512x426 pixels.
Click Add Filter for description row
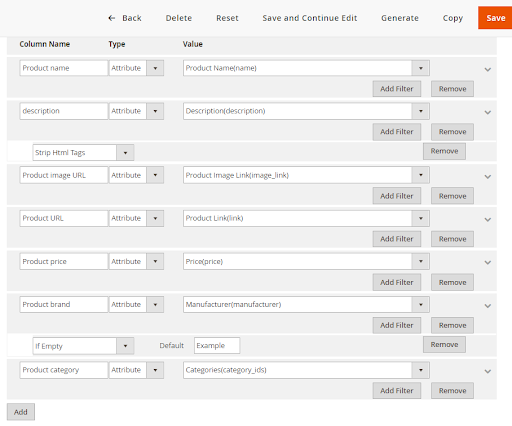click(397, 132)
